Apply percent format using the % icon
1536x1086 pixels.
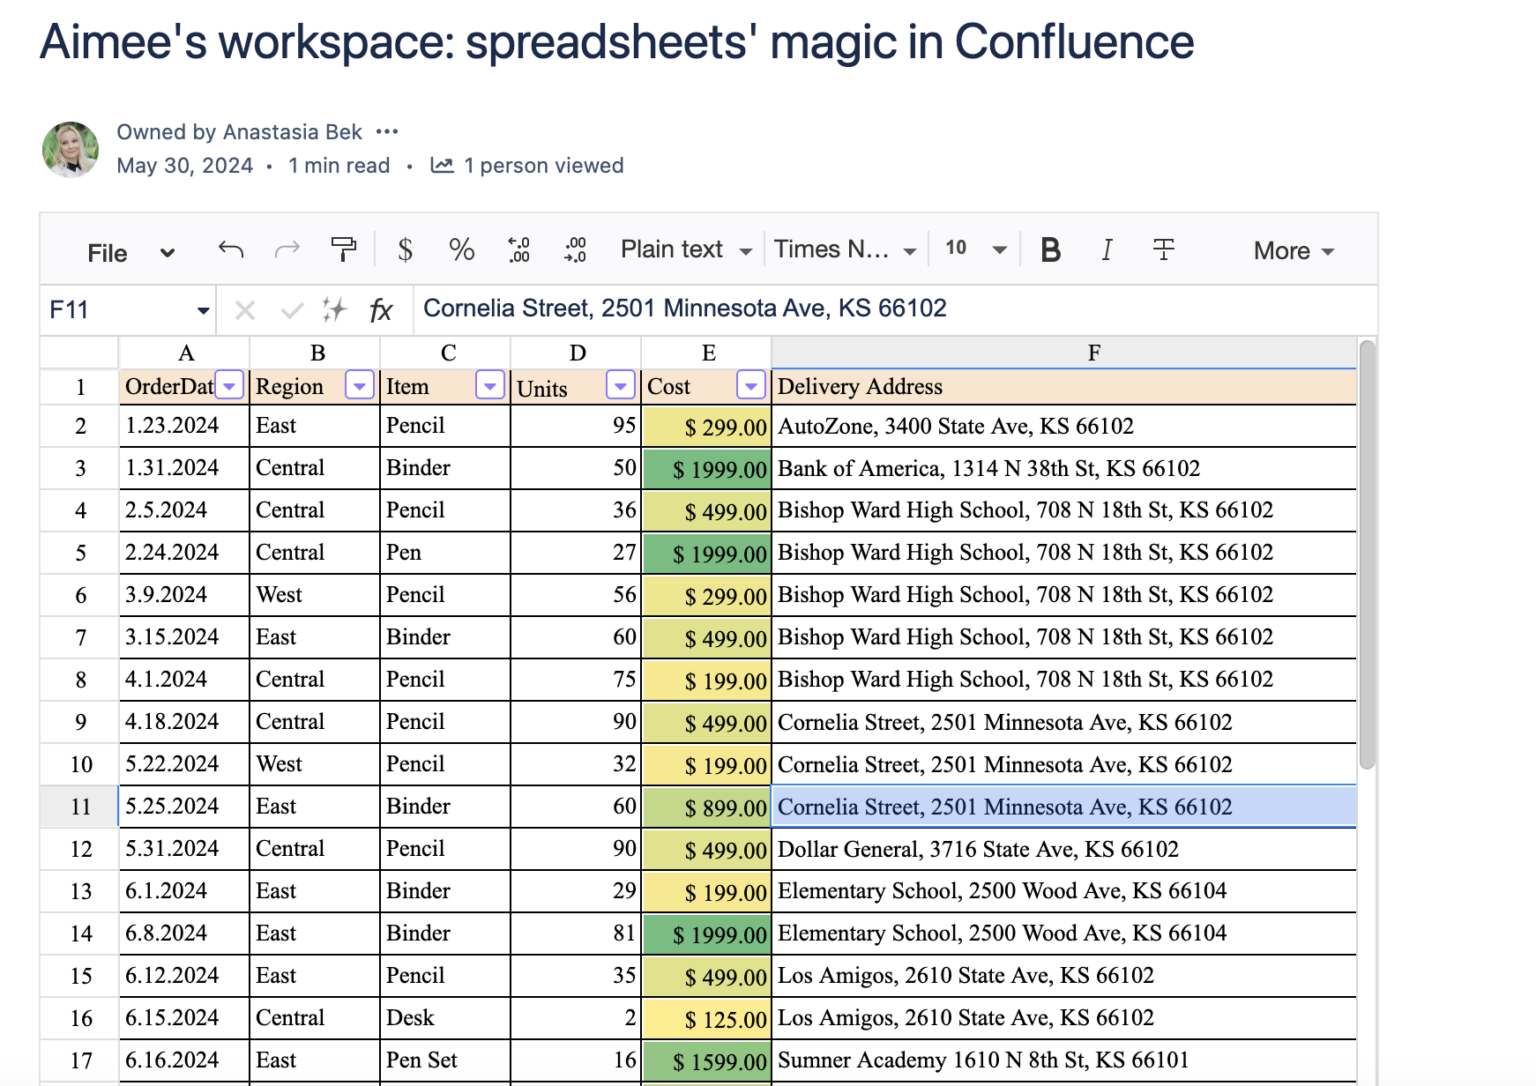pos(461,250)
